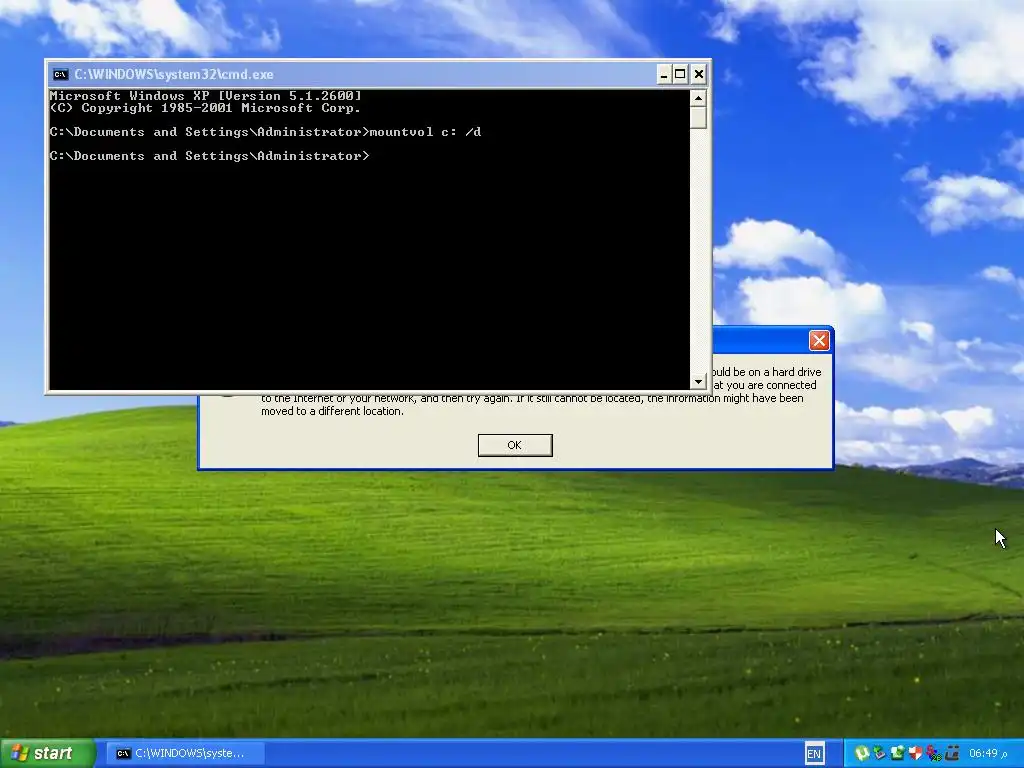Click the EN language indicator
Image resolution: width=1024 pixels, height=768 pixels.
pyautogui.click(x=814, y=754)
